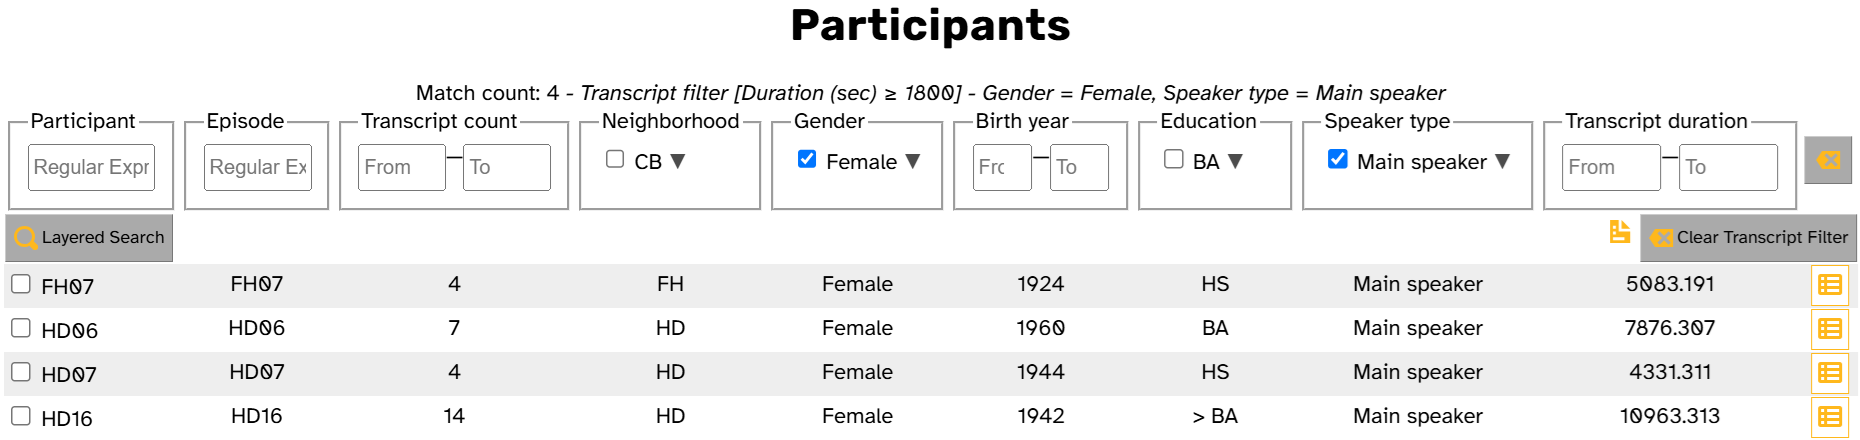
Task: Expand the Speaker type dropdown arrow
Action: point(1502,161)
